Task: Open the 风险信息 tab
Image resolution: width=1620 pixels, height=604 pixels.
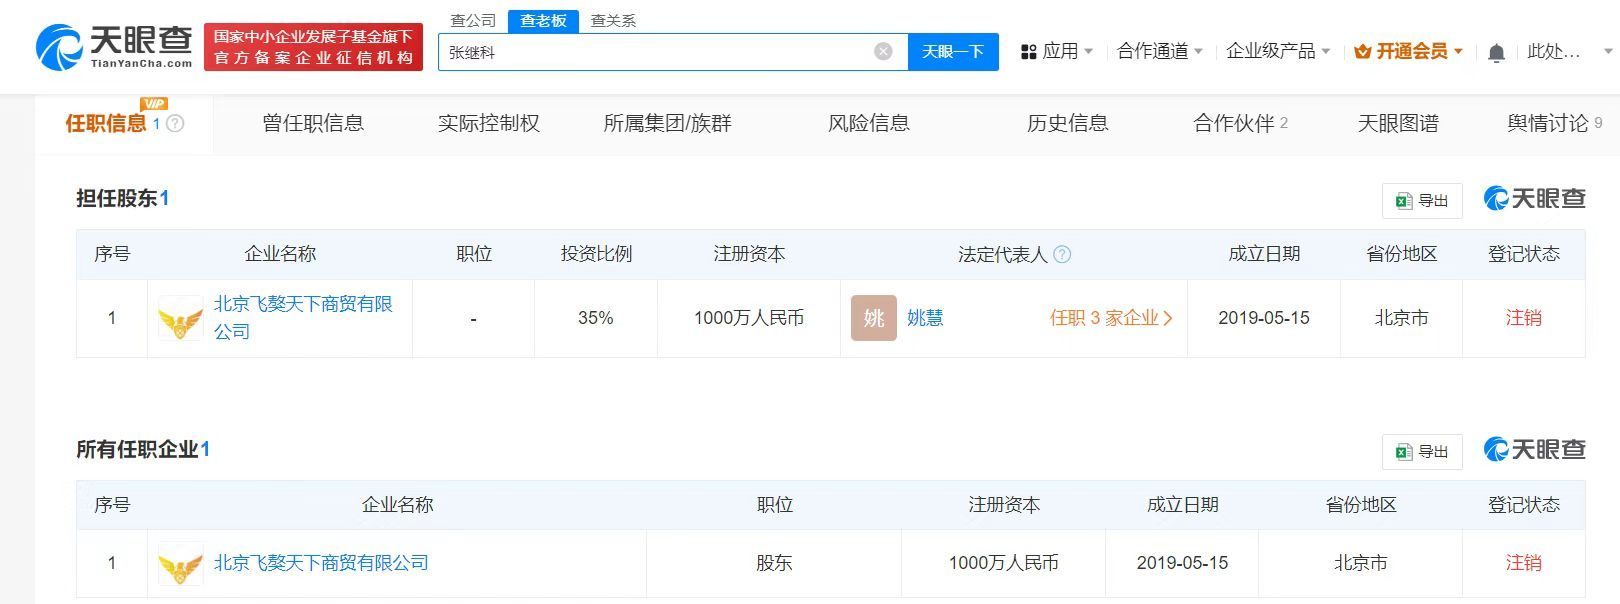Action: [869, 123]
